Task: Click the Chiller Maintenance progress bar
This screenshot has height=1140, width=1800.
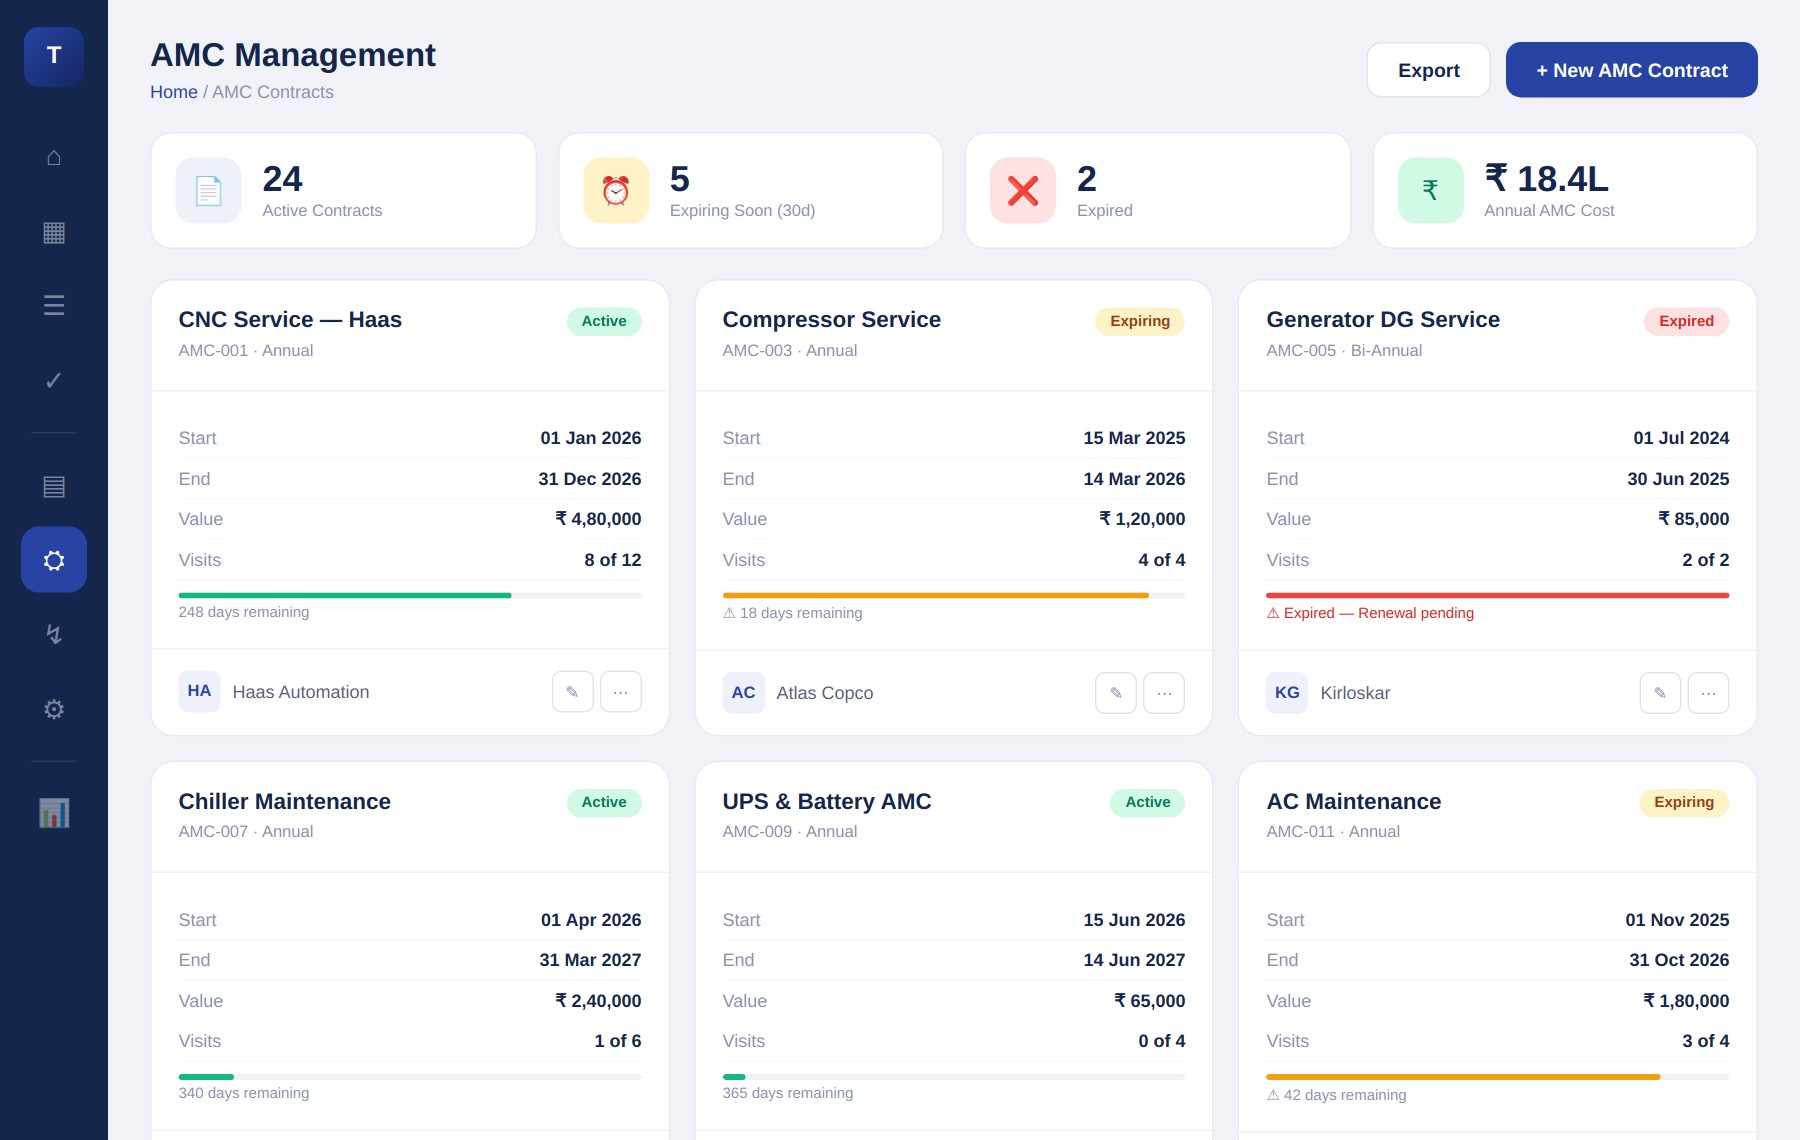Action: (409, 1076)
